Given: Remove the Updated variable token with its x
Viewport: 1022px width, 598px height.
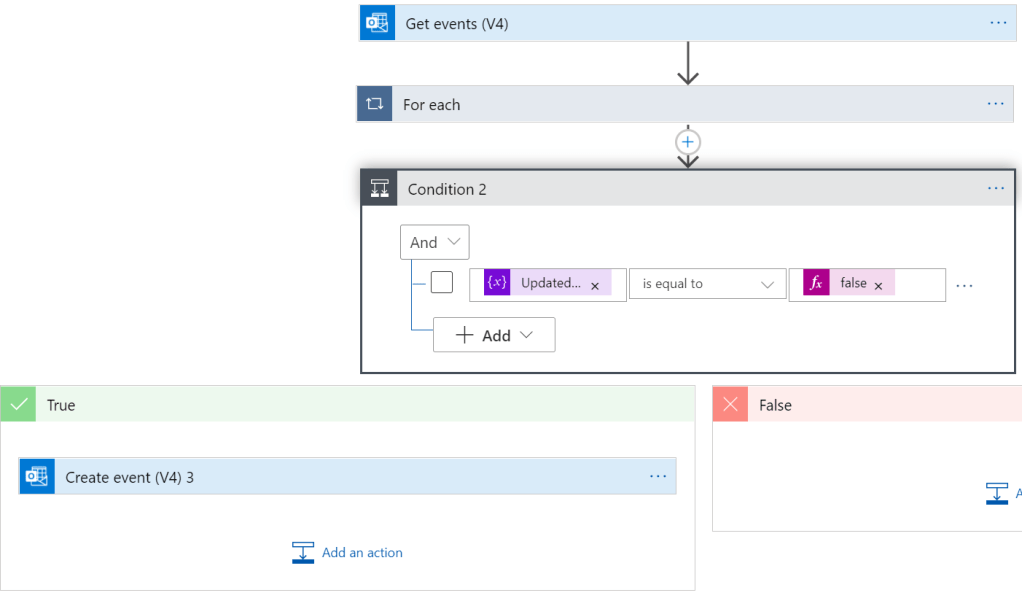Looking at the screenshot, I should click(x=595, y=286).
